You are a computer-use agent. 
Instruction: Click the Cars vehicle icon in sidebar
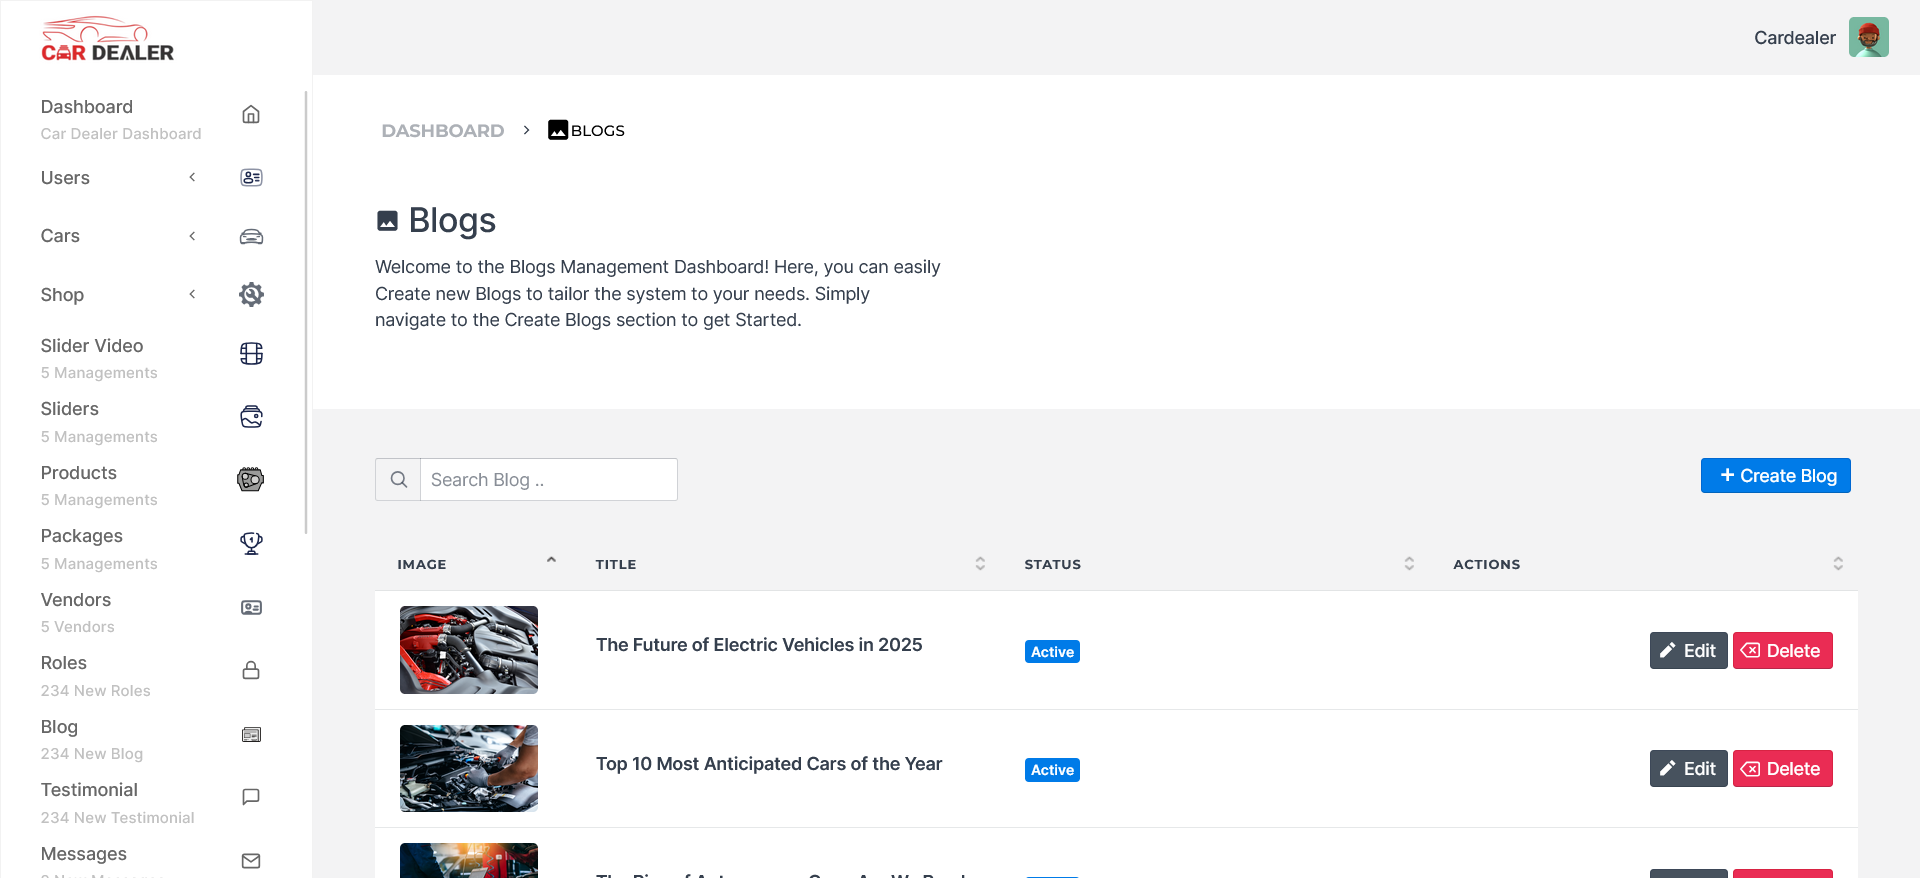[251, 237]
